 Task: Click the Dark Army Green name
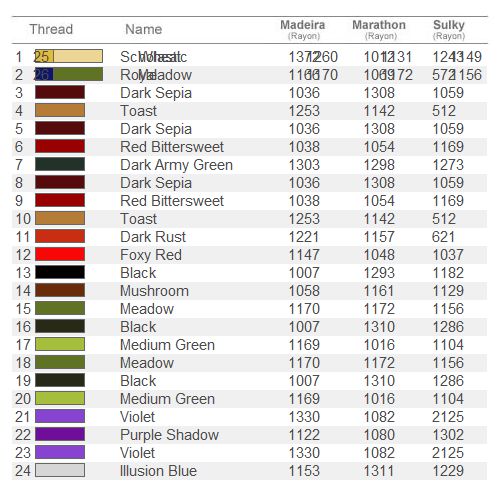click(176, 165)
